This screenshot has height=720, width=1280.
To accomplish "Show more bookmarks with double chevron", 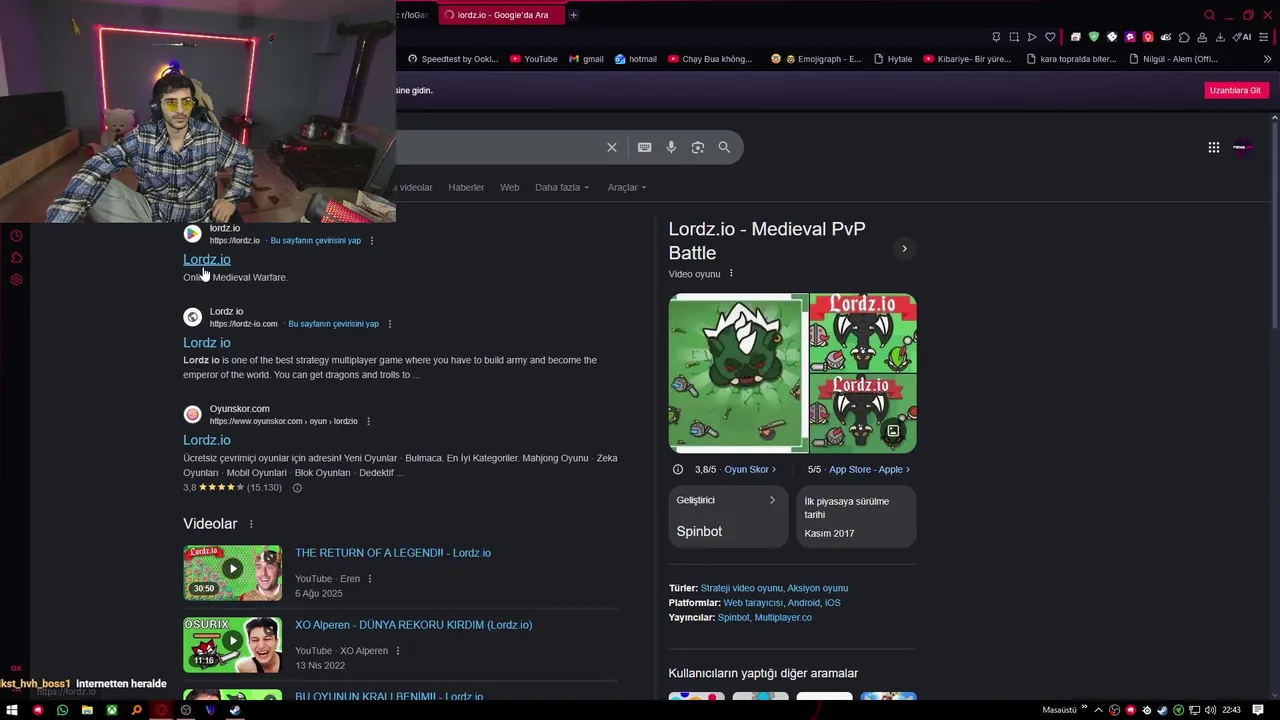I will tap(1267, 59).
